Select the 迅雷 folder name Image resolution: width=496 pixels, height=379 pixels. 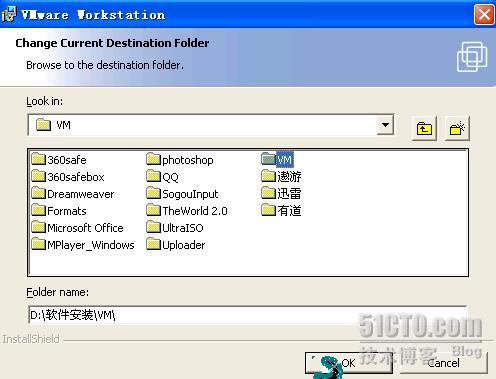[289, 194]
